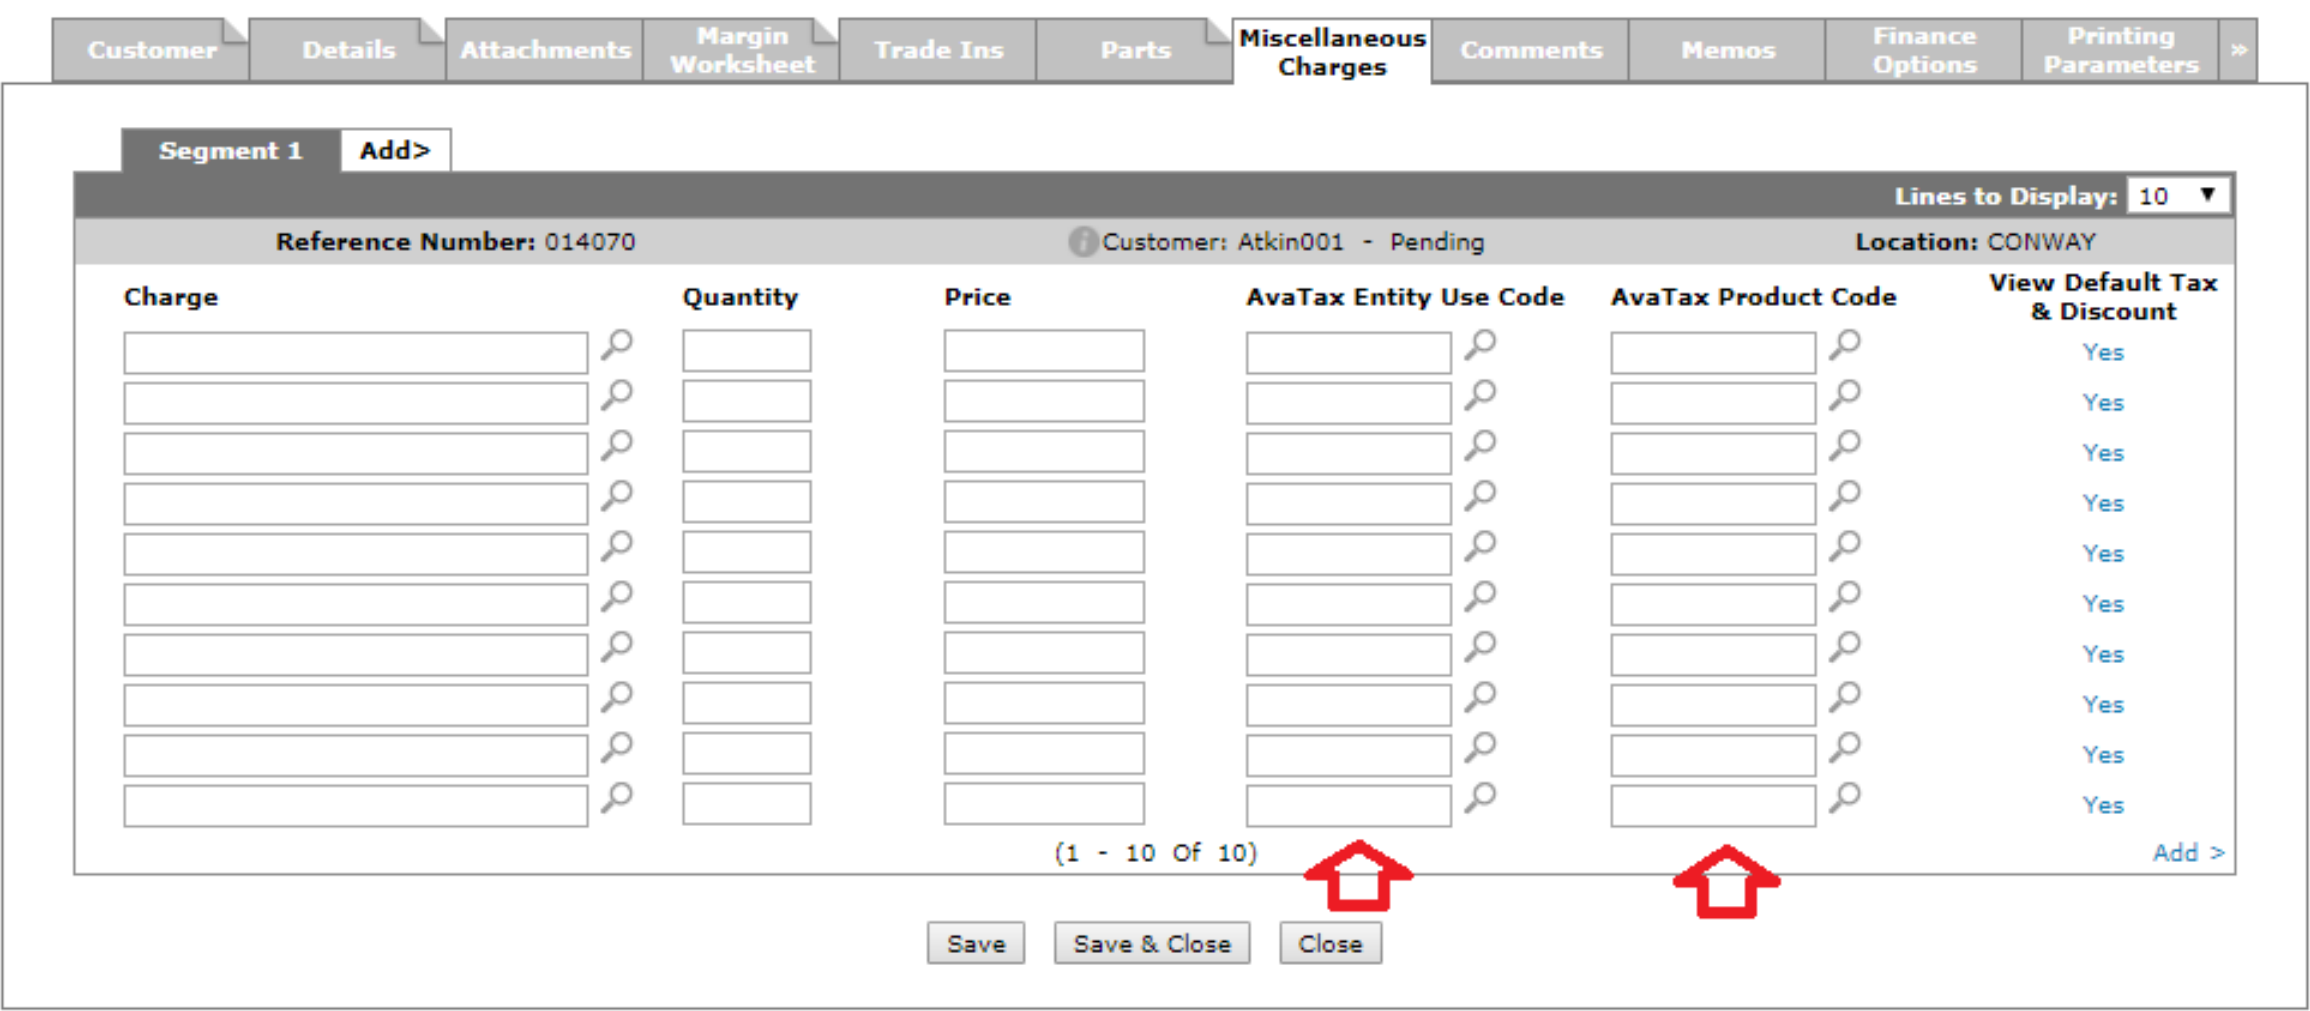
Task: Search AvaTax Entity Use Code in fourth row
Action: click(x=1480, y=496)
